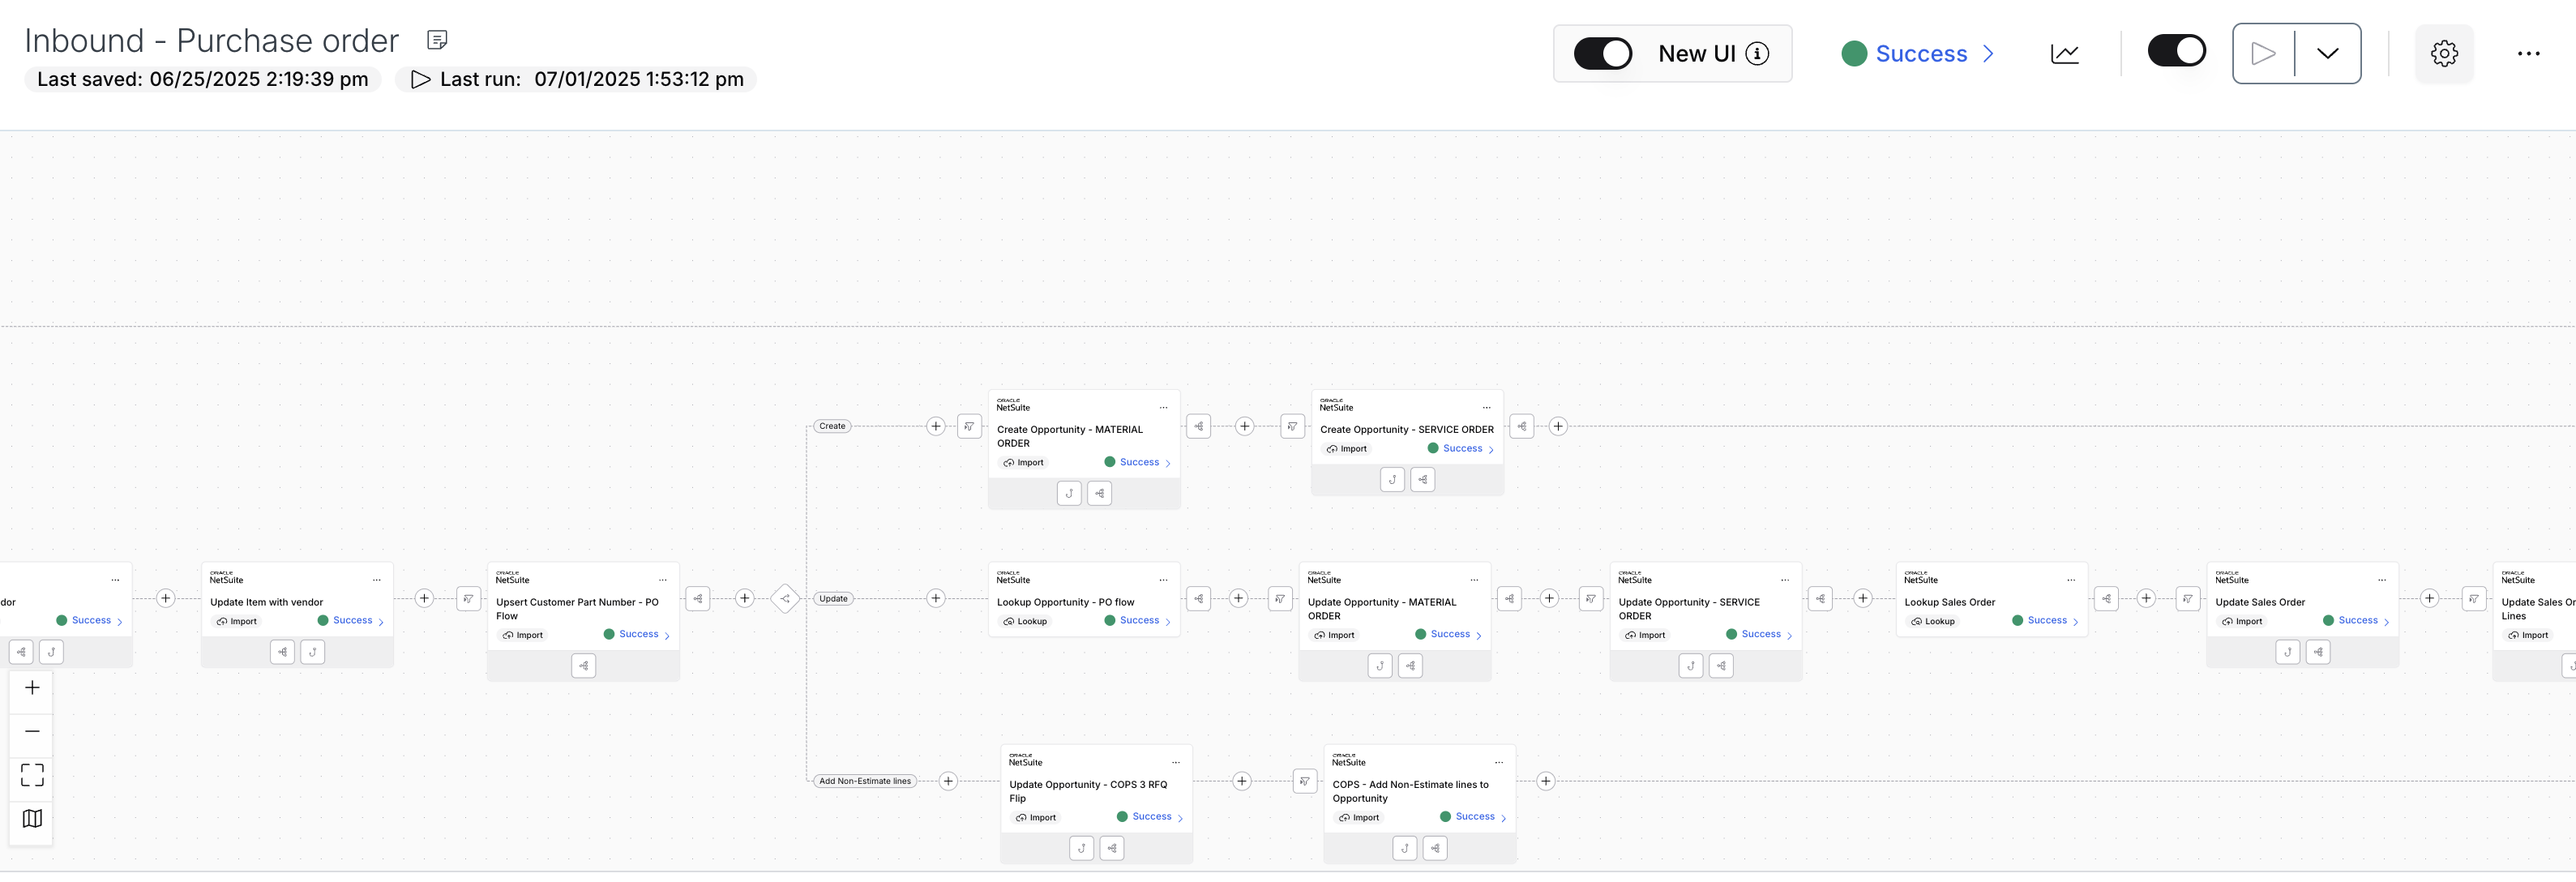Select the Update branch label
The width and height of the screenshot is (2576, 882).
click(x=833, y=599)
